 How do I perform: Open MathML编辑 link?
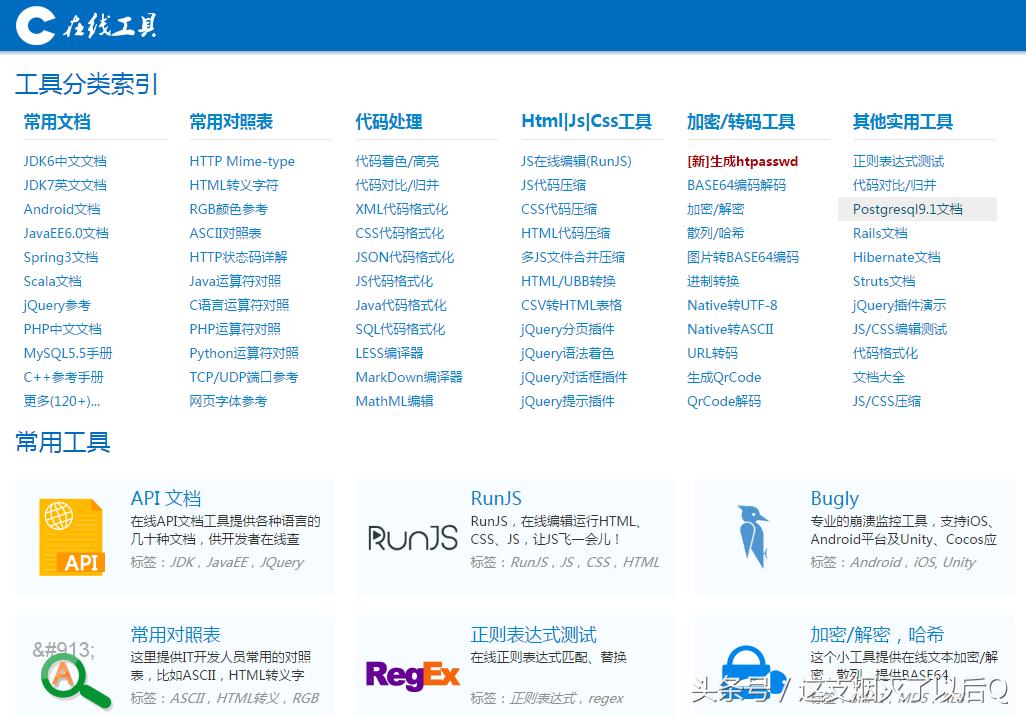pos(394,401)
